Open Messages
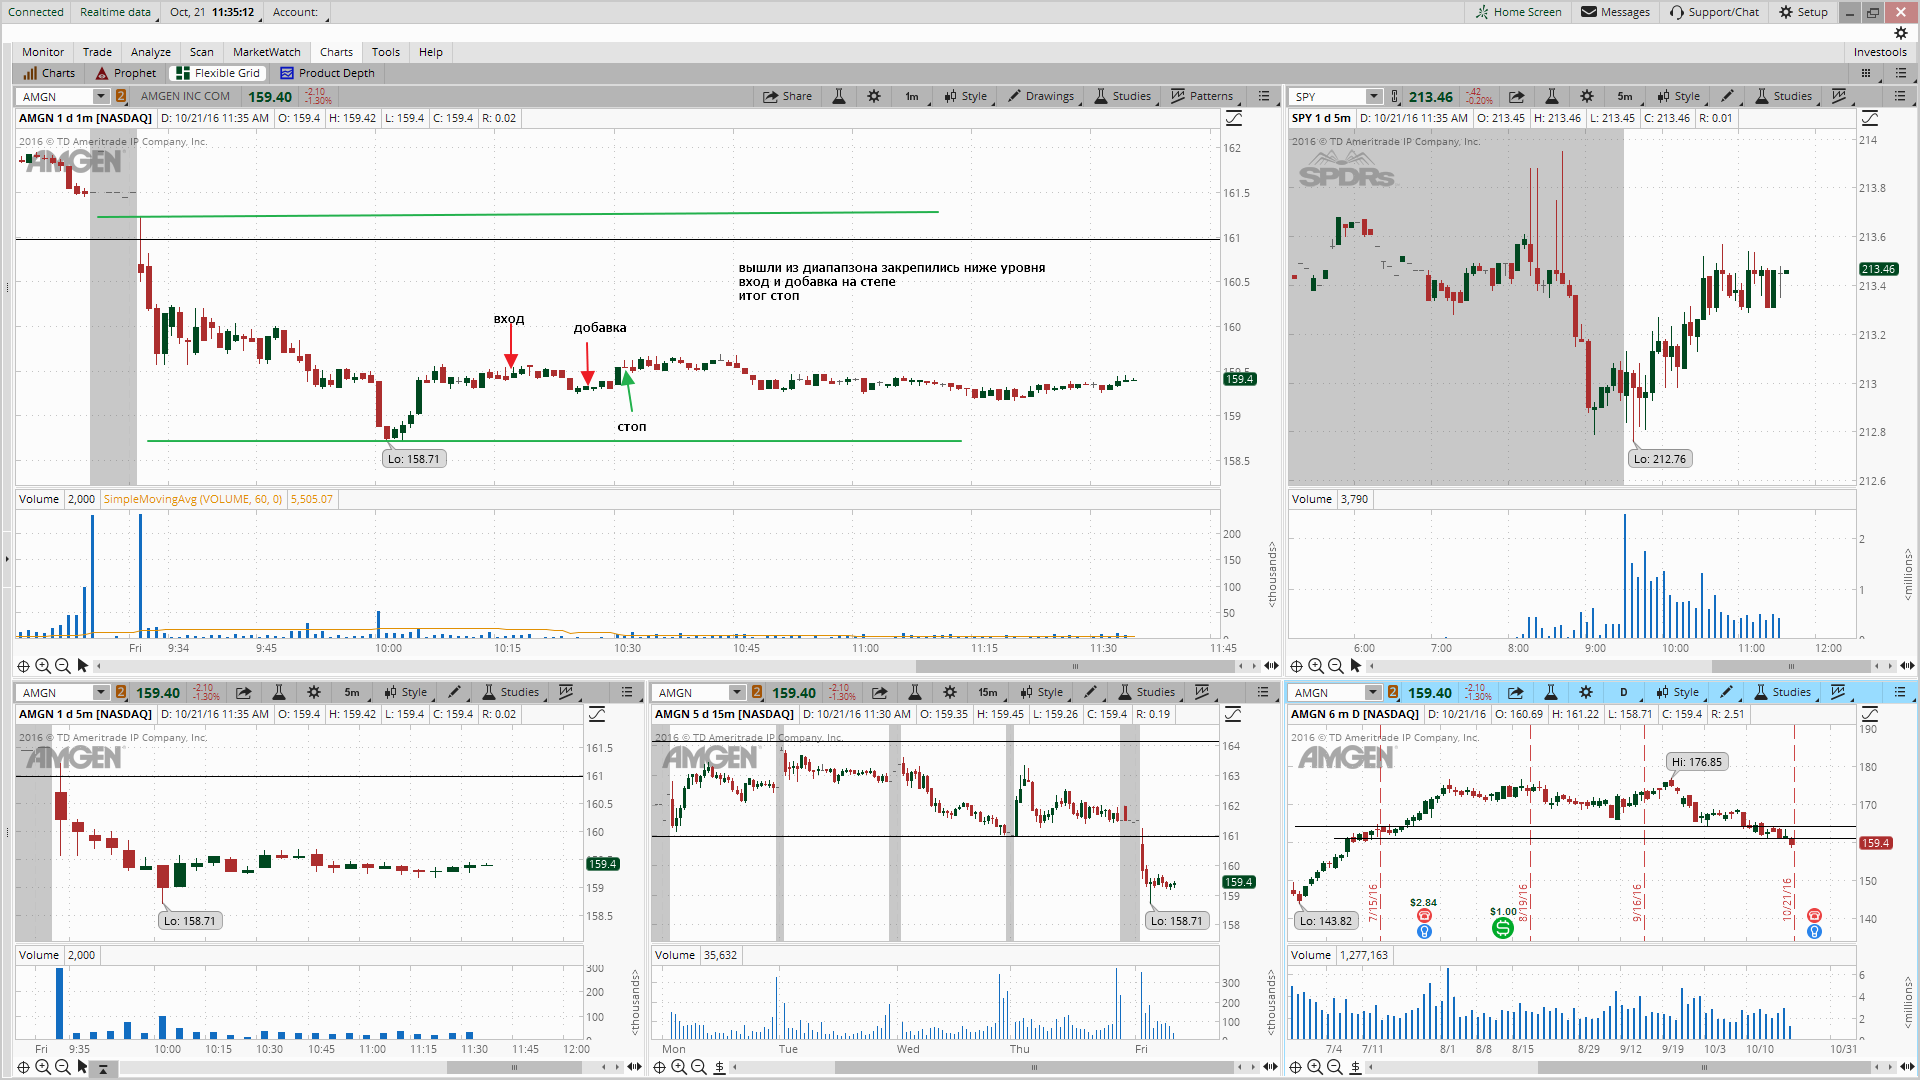The height and width of the screenshot is (1080, 1920). tap(1615, 12)
